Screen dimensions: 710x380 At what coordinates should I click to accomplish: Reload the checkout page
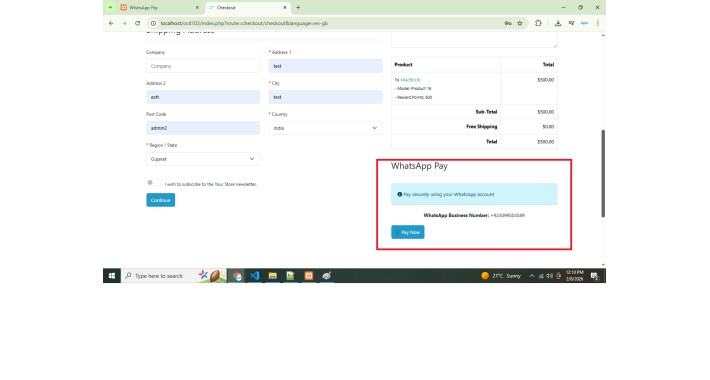(138, 23)
